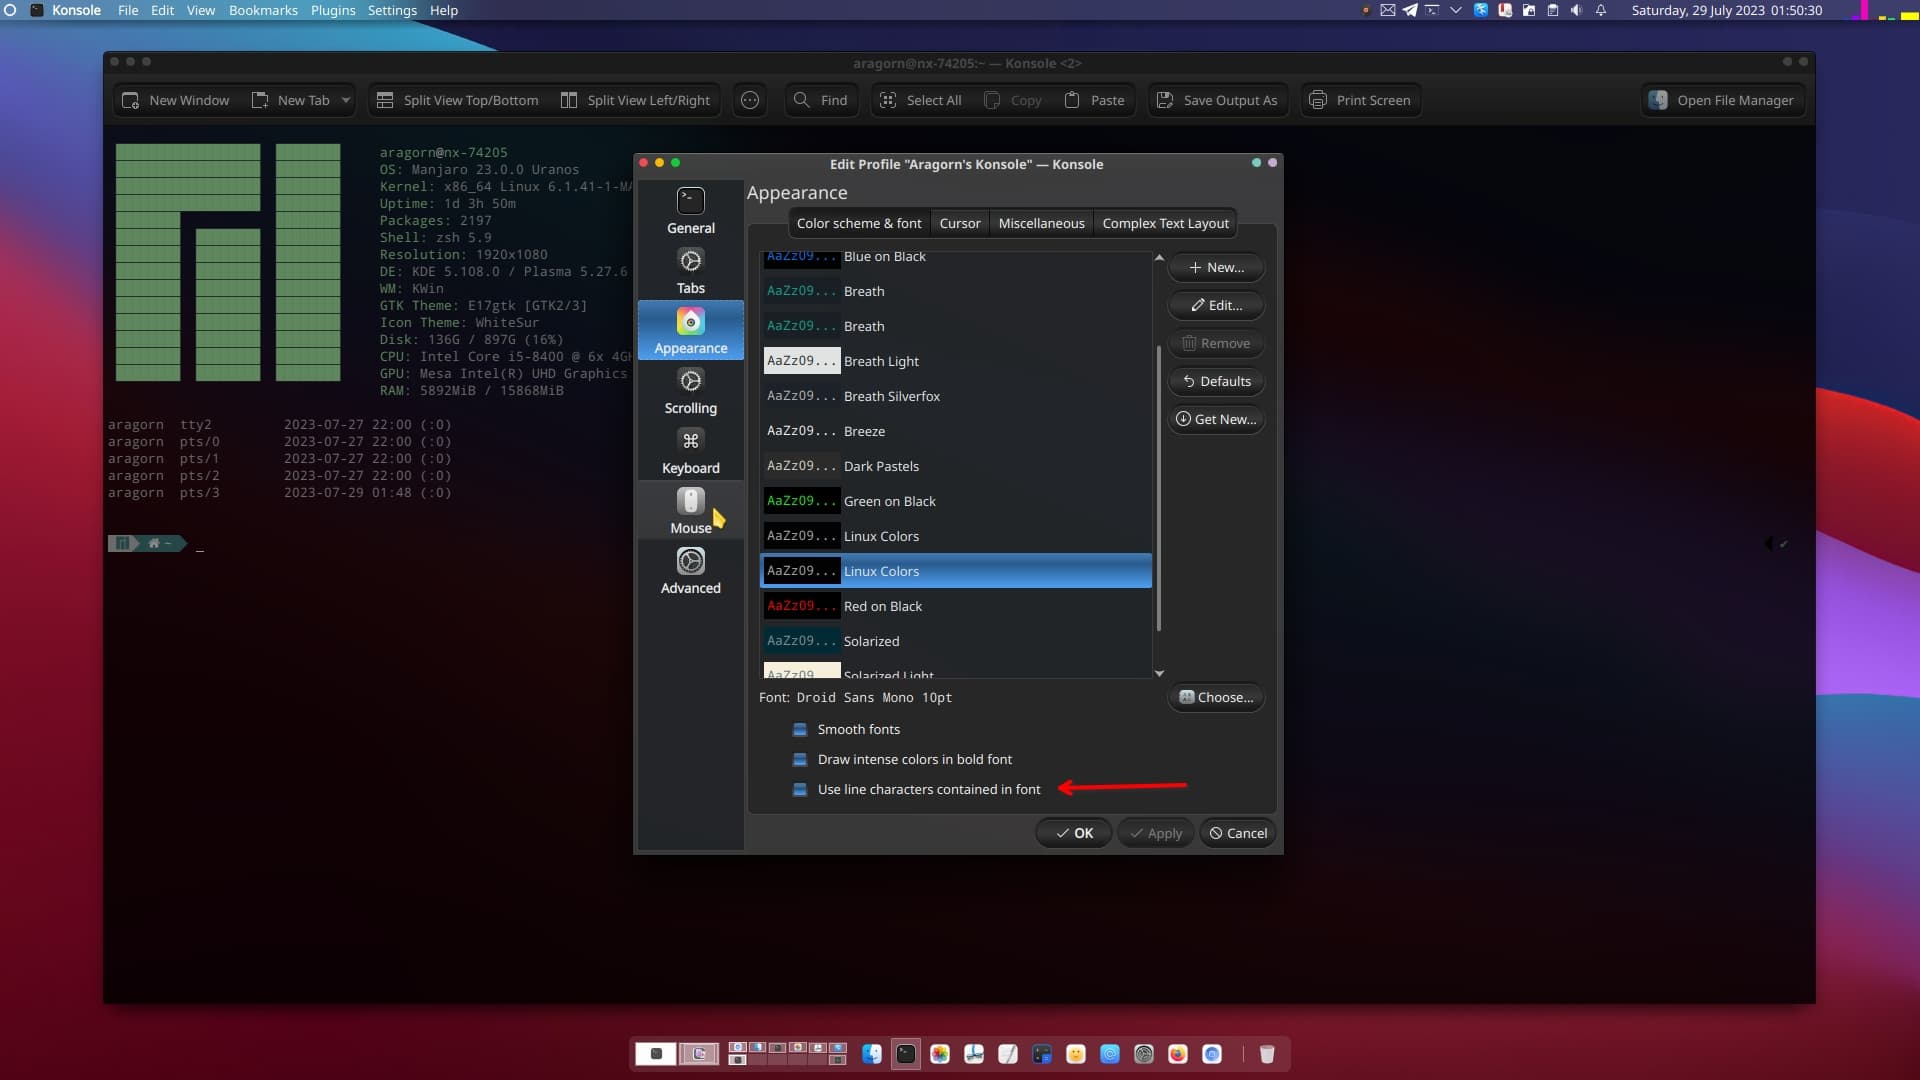Open the Scrolling settings page
The height and width of the screenshot is (1080, 1920).
tap(690, 391)
